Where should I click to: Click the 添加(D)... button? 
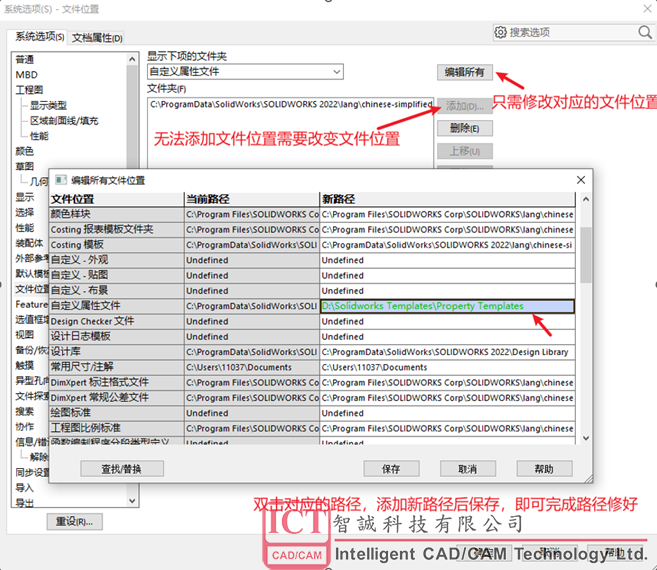click(465, 106)
